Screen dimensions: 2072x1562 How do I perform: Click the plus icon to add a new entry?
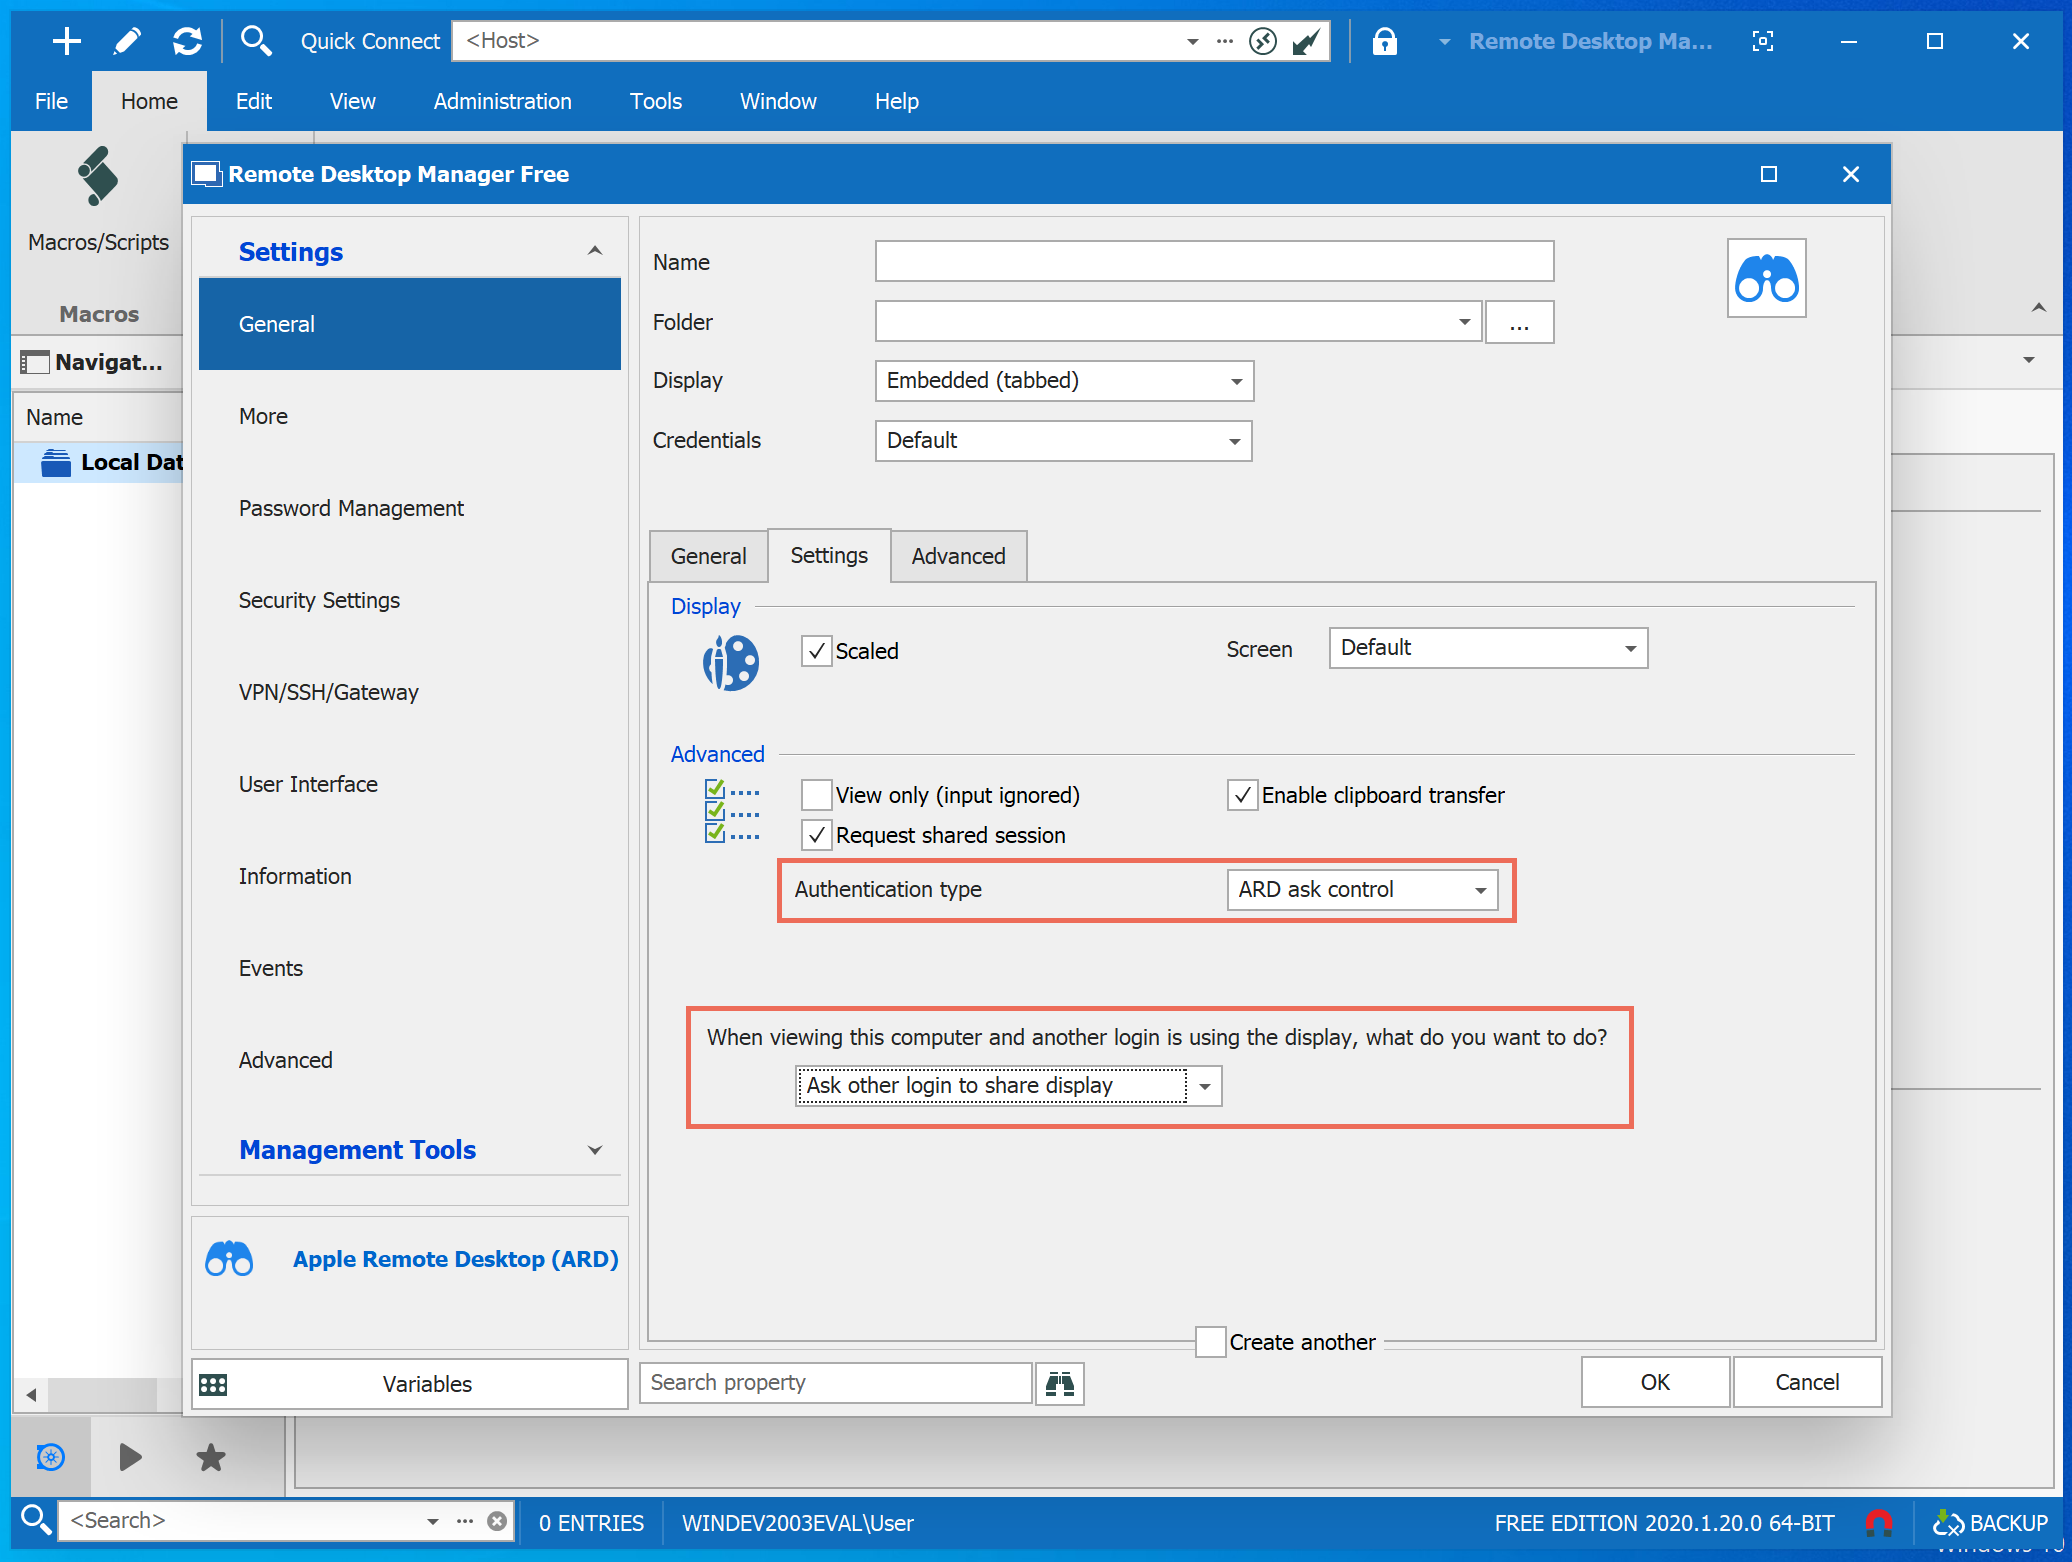click(66, 41)
